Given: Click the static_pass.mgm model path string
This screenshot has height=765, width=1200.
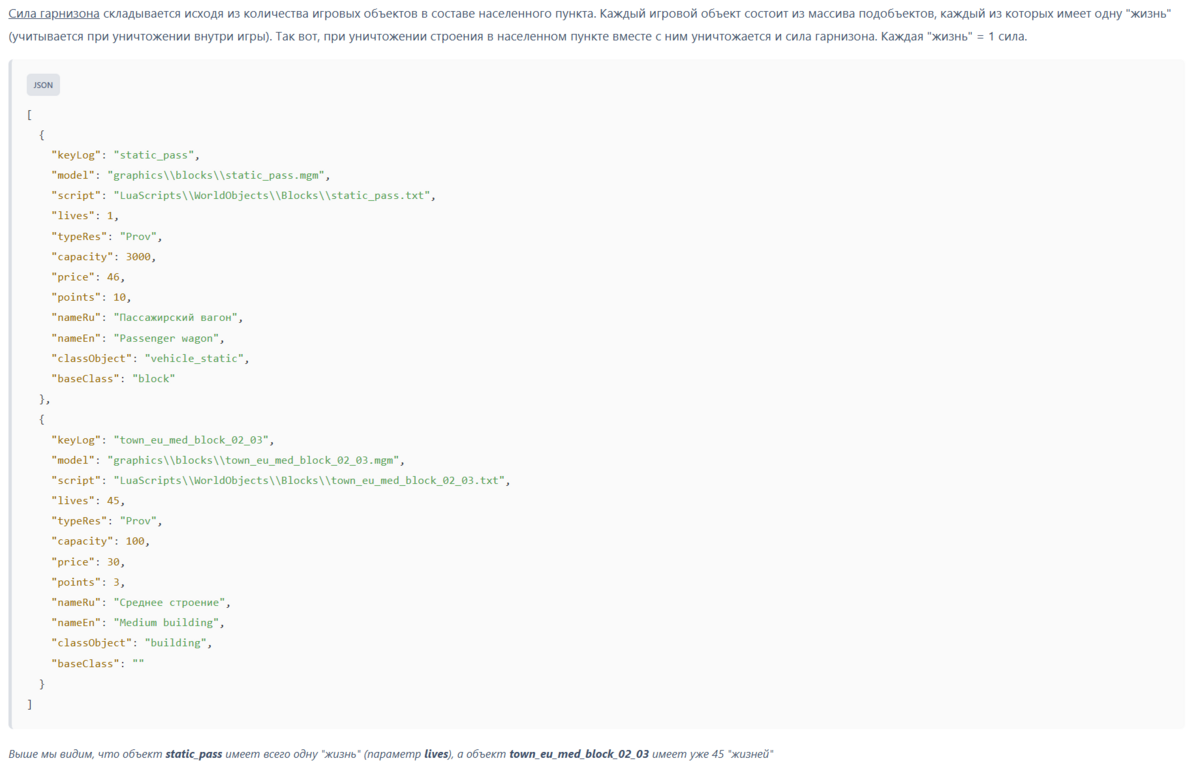Looking at the screenshot, I should coord(219,175).
